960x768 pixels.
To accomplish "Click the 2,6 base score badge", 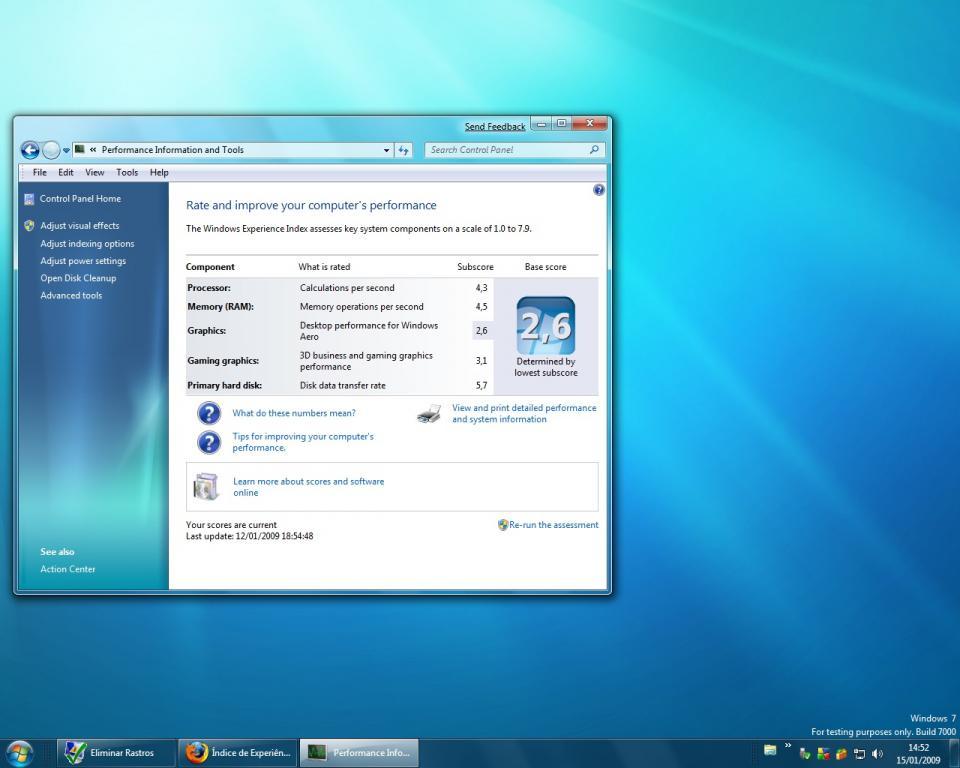I will tap(546, 326).
